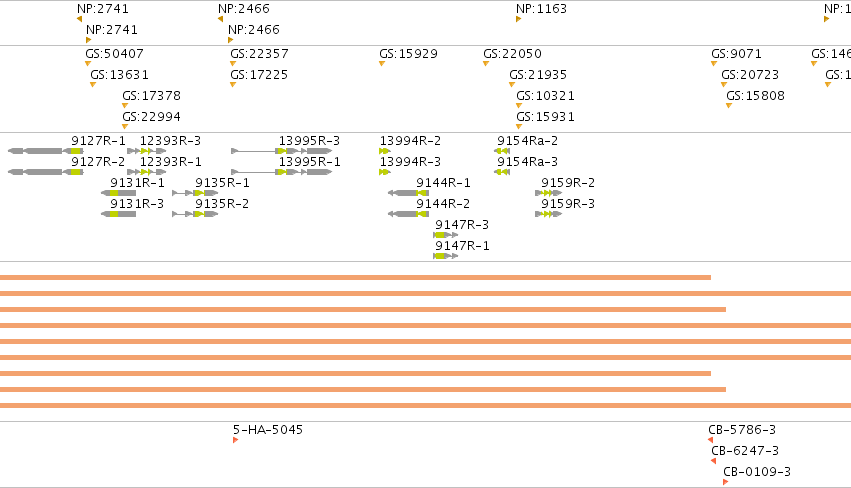Open the 9159R-2 gene model glyph
The height and width of the screenshot is (488, 851).
tap(549, 193)
